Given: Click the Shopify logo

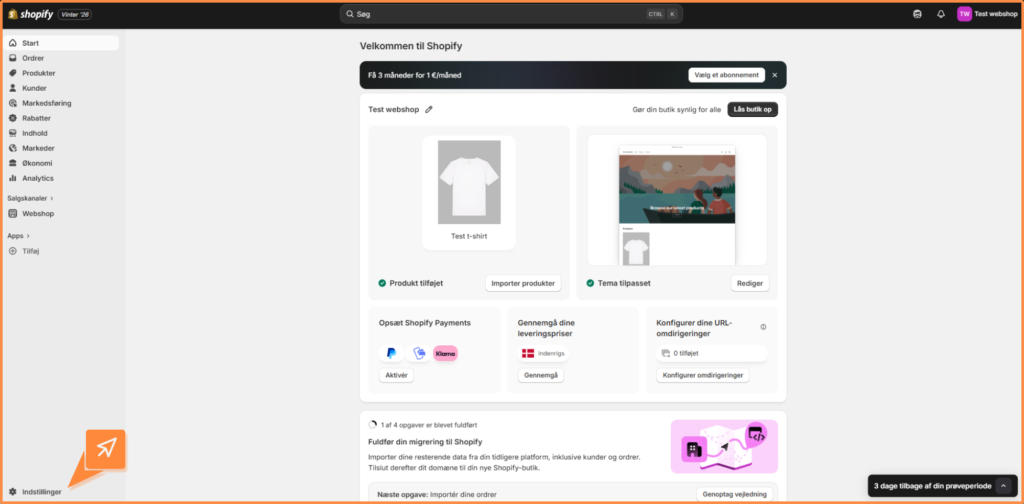Looking at the screenshot, I should 32,14.
